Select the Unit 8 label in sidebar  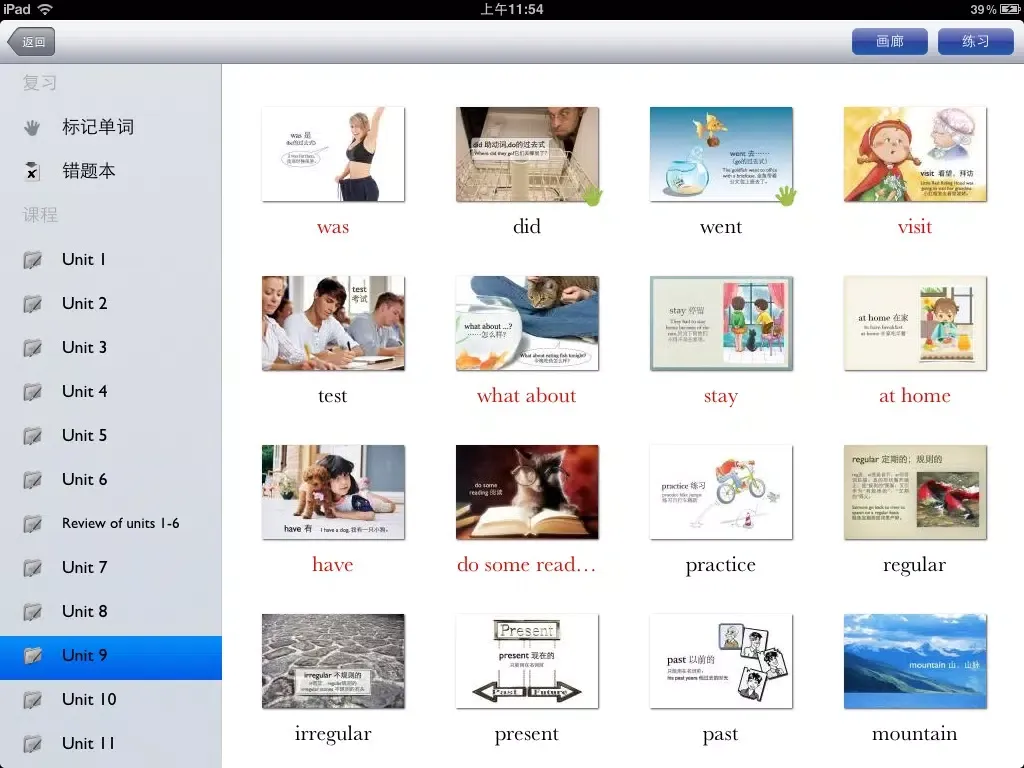coord(84,611)
